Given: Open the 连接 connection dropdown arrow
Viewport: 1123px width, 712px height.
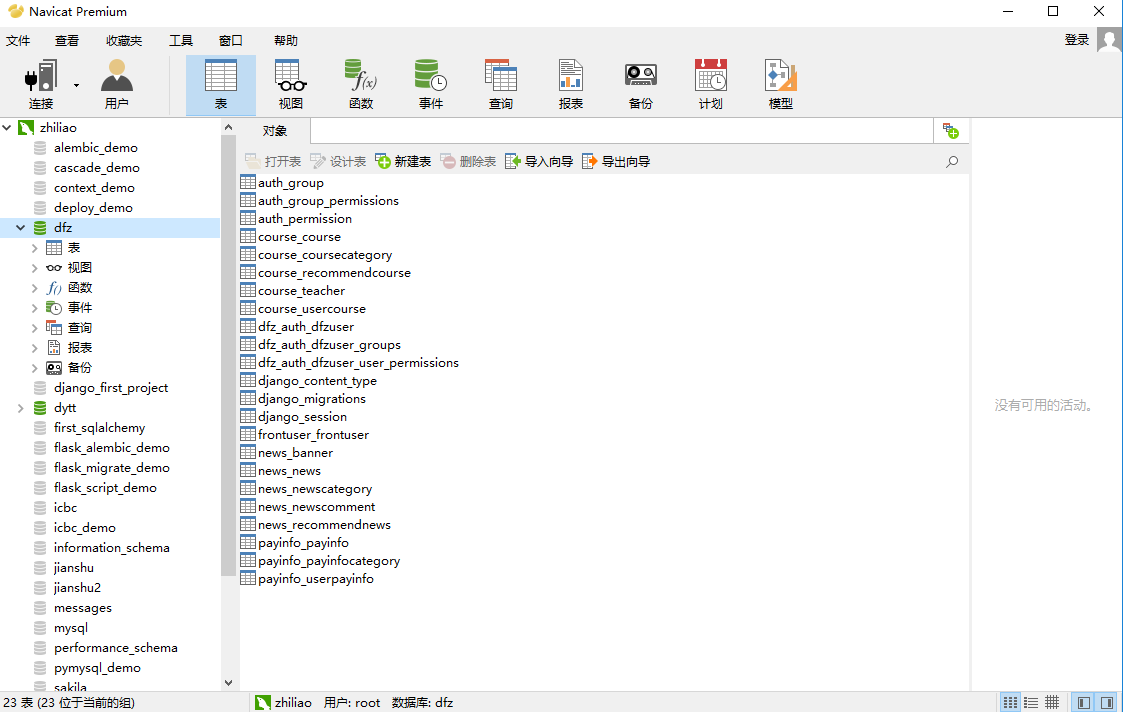Looking at the screenshot, I should [x=76, y=85].
